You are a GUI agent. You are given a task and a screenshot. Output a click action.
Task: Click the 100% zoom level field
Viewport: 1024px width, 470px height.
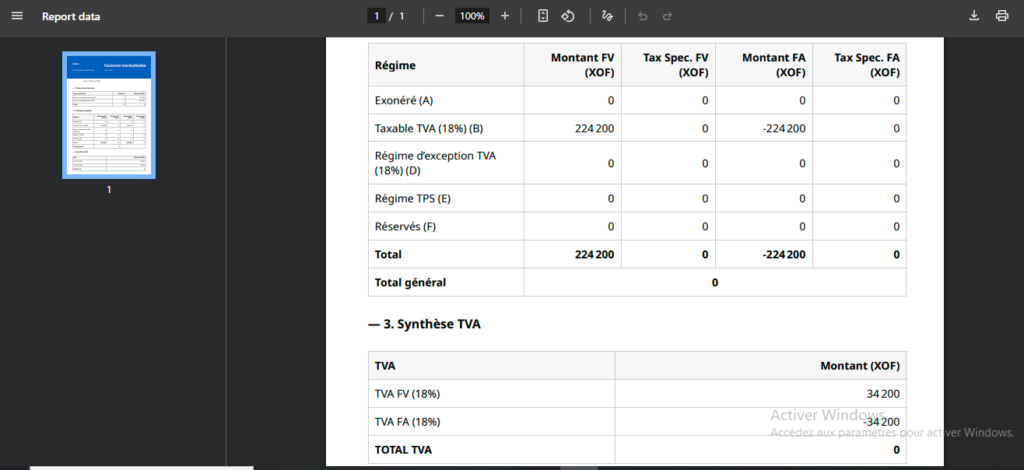(472, 16)
